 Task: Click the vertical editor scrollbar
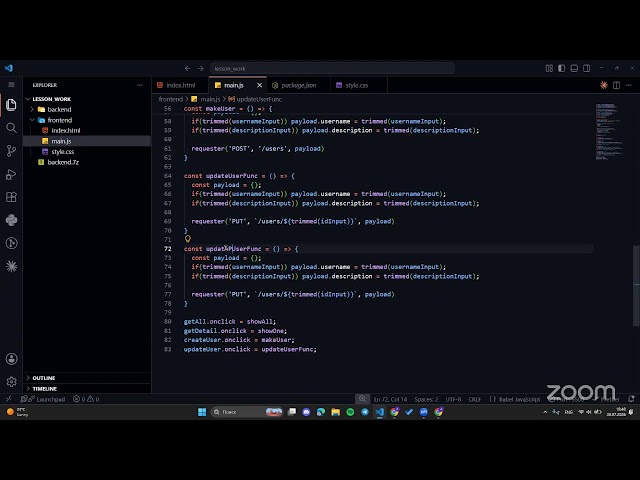[x=636, y=285]
